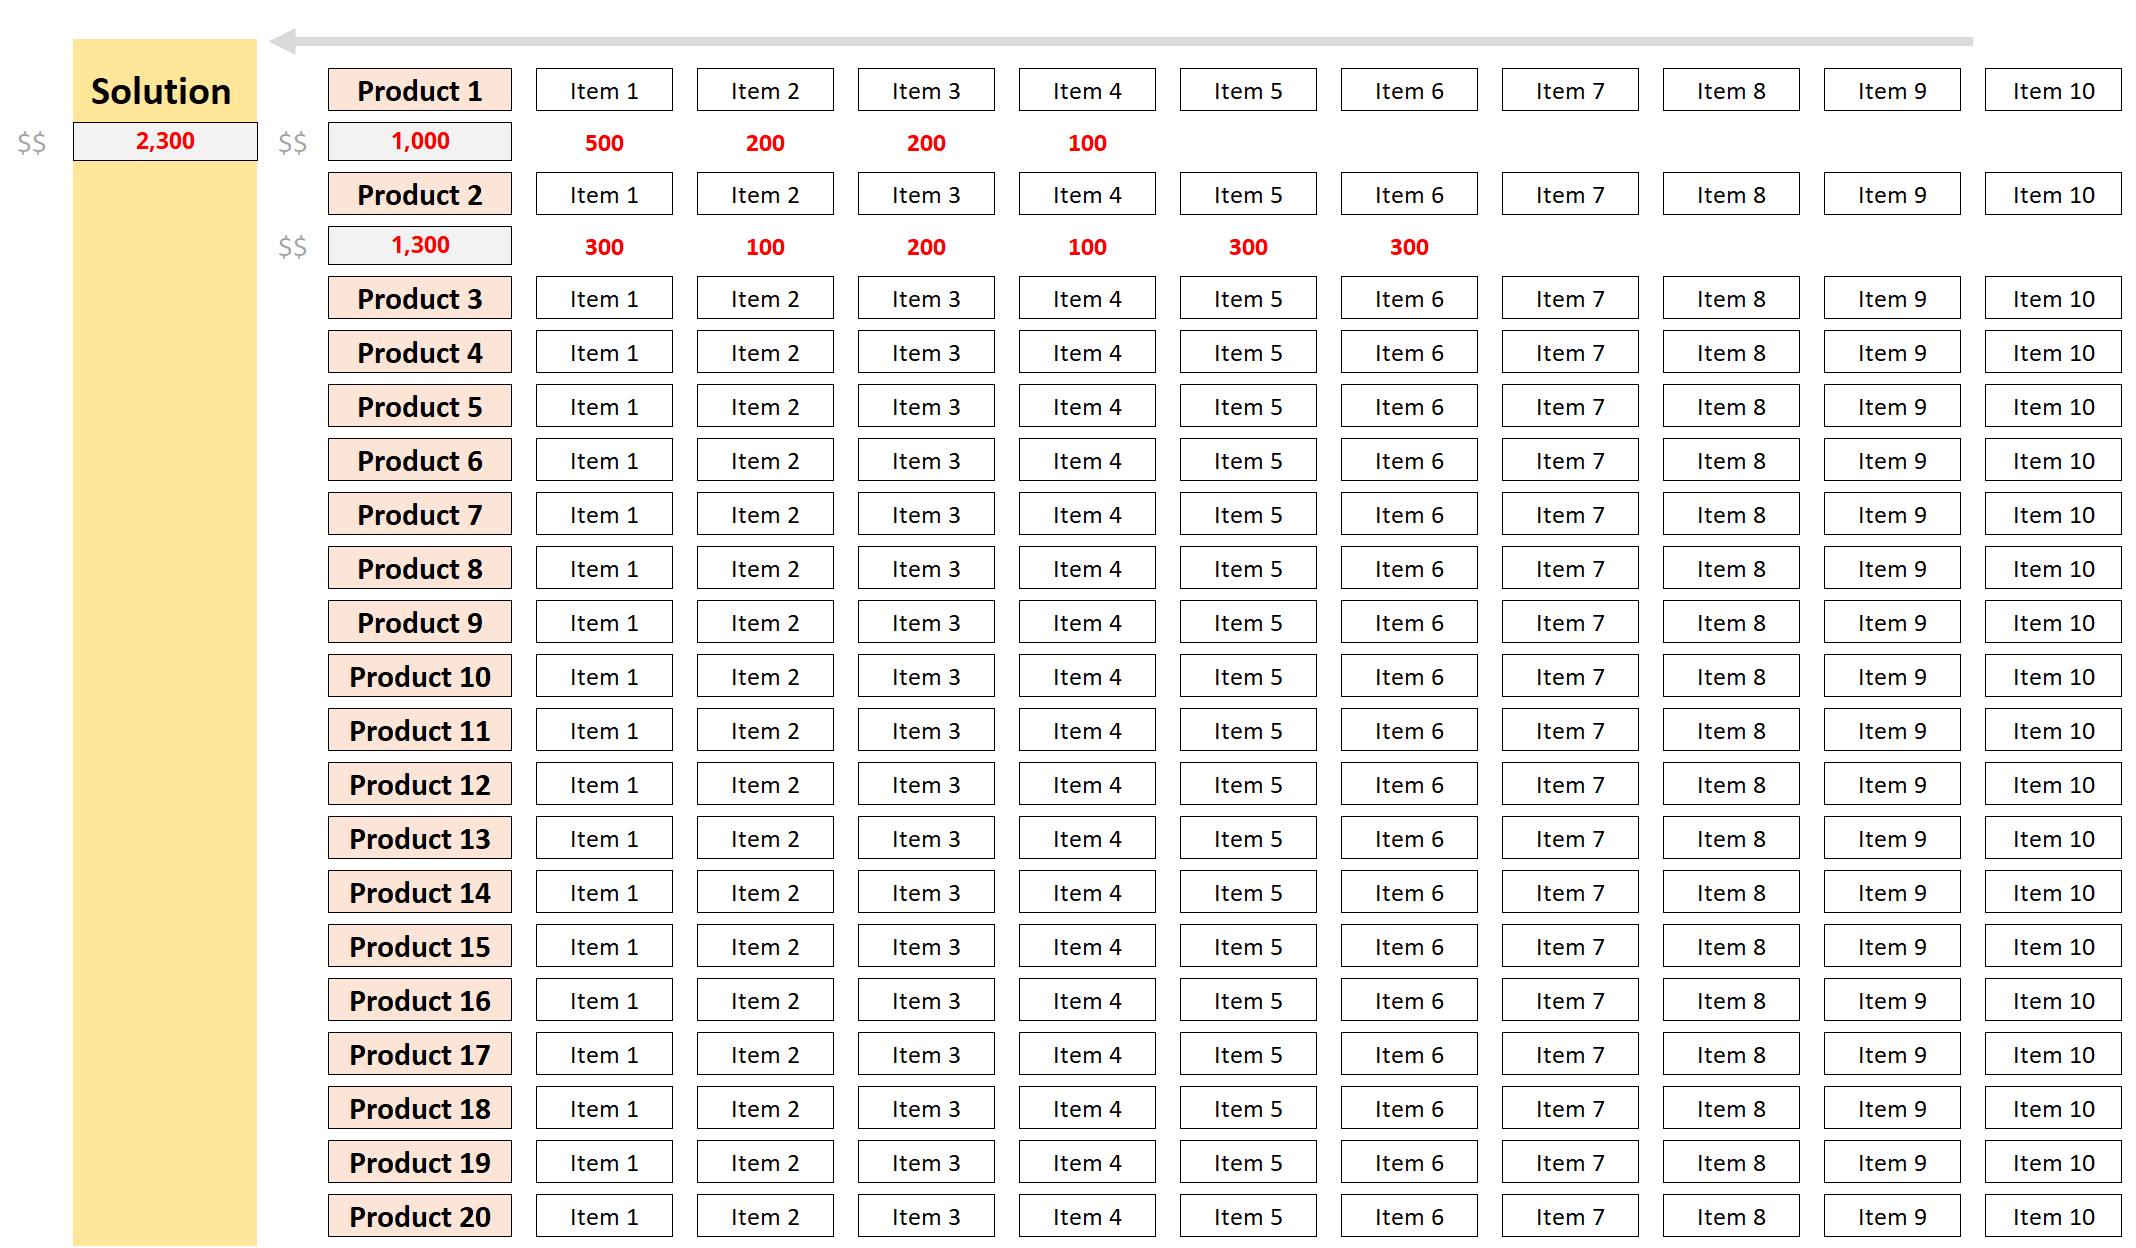Screen dimensions: 2136x1248
Task: Select the Solution total value 2,300
Action: [165, 141]
